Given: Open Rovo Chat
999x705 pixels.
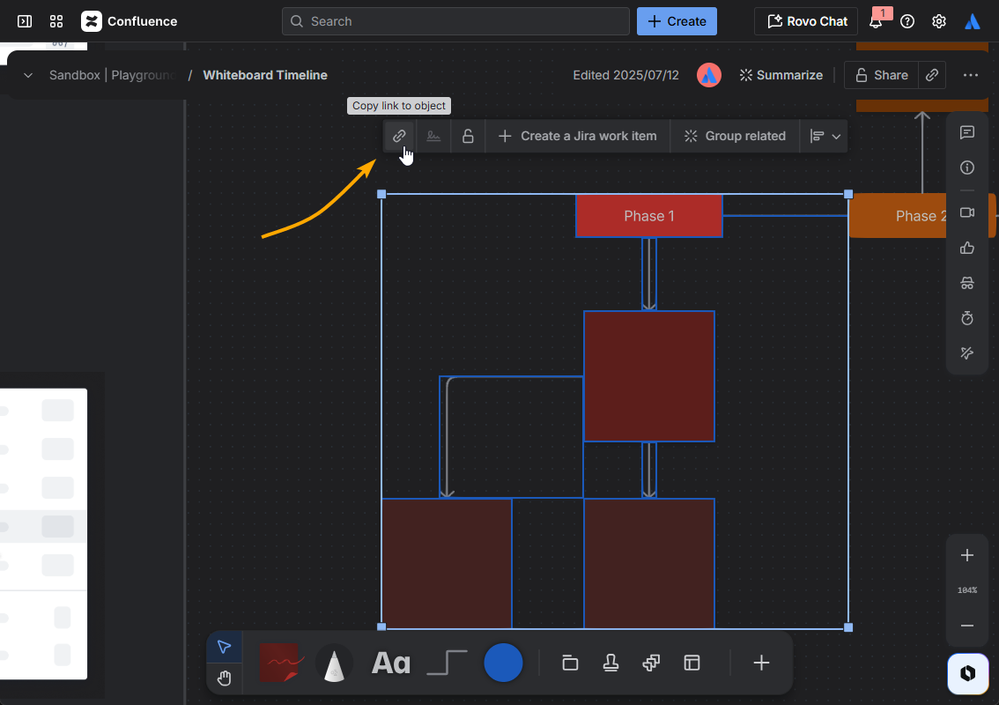Looking at the screenshot, I should pos(806,22).
